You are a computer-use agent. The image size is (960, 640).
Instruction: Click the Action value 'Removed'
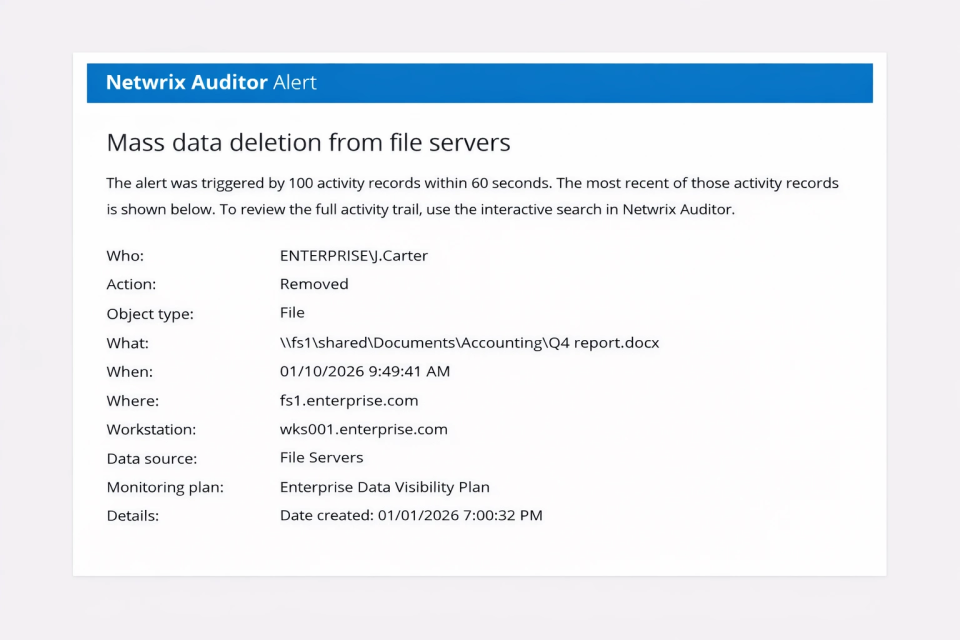pyautogui.click(x=314, y=284)
